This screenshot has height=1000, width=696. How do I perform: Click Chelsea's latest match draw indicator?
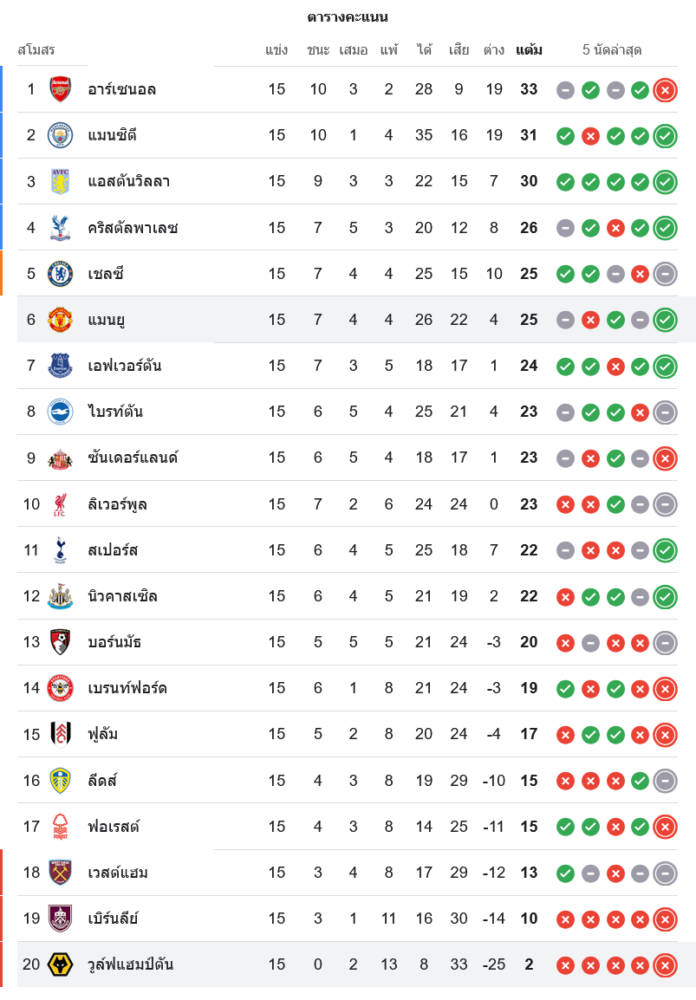(665, 274)
